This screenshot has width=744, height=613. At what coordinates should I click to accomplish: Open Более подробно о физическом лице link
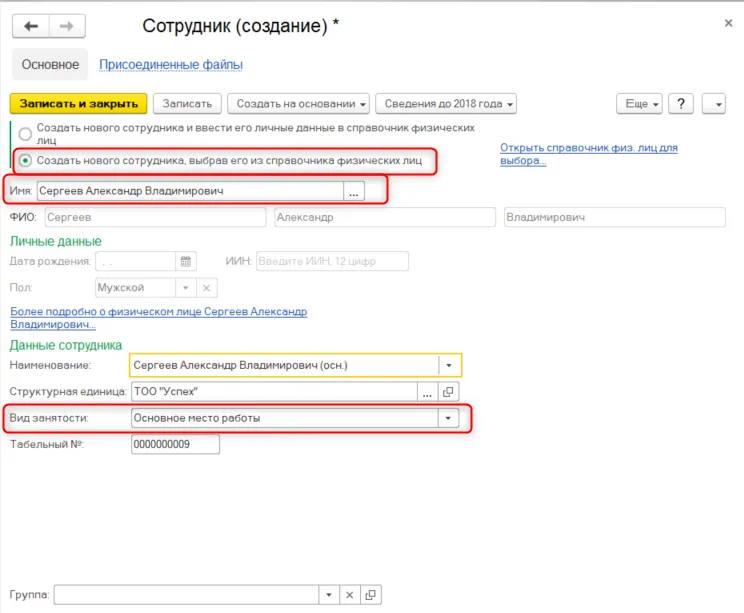click(158, 318)
